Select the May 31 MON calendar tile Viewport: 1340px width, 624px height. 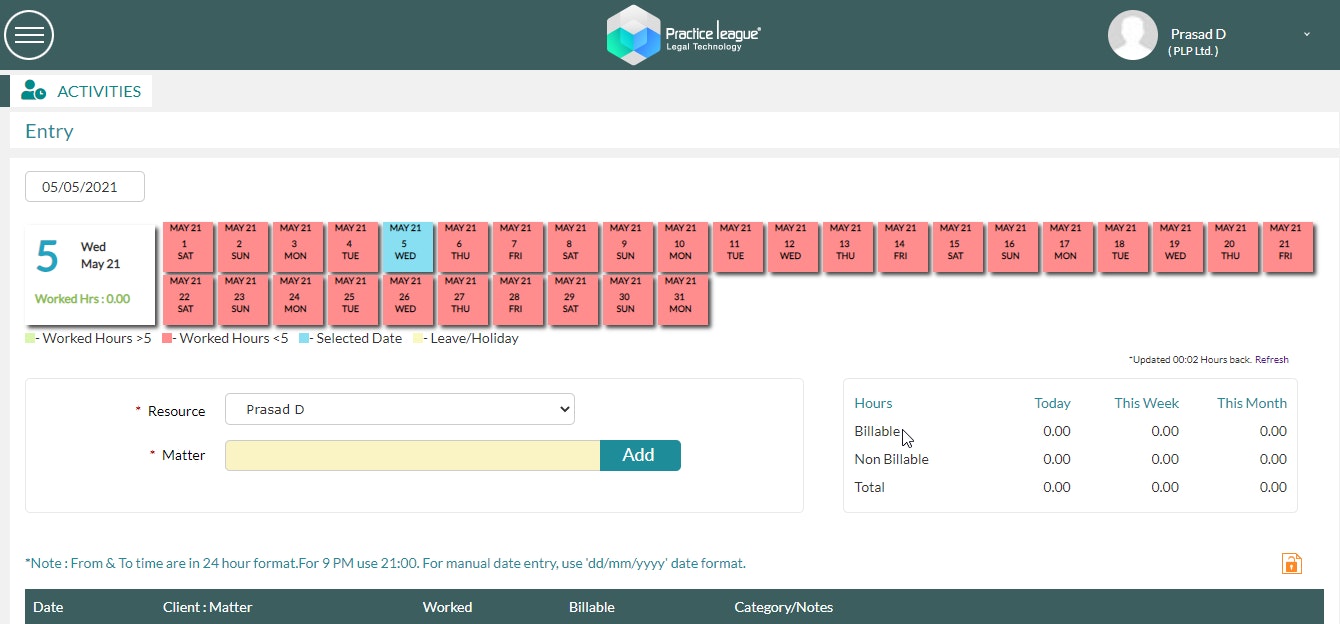[x=680, y=297]
